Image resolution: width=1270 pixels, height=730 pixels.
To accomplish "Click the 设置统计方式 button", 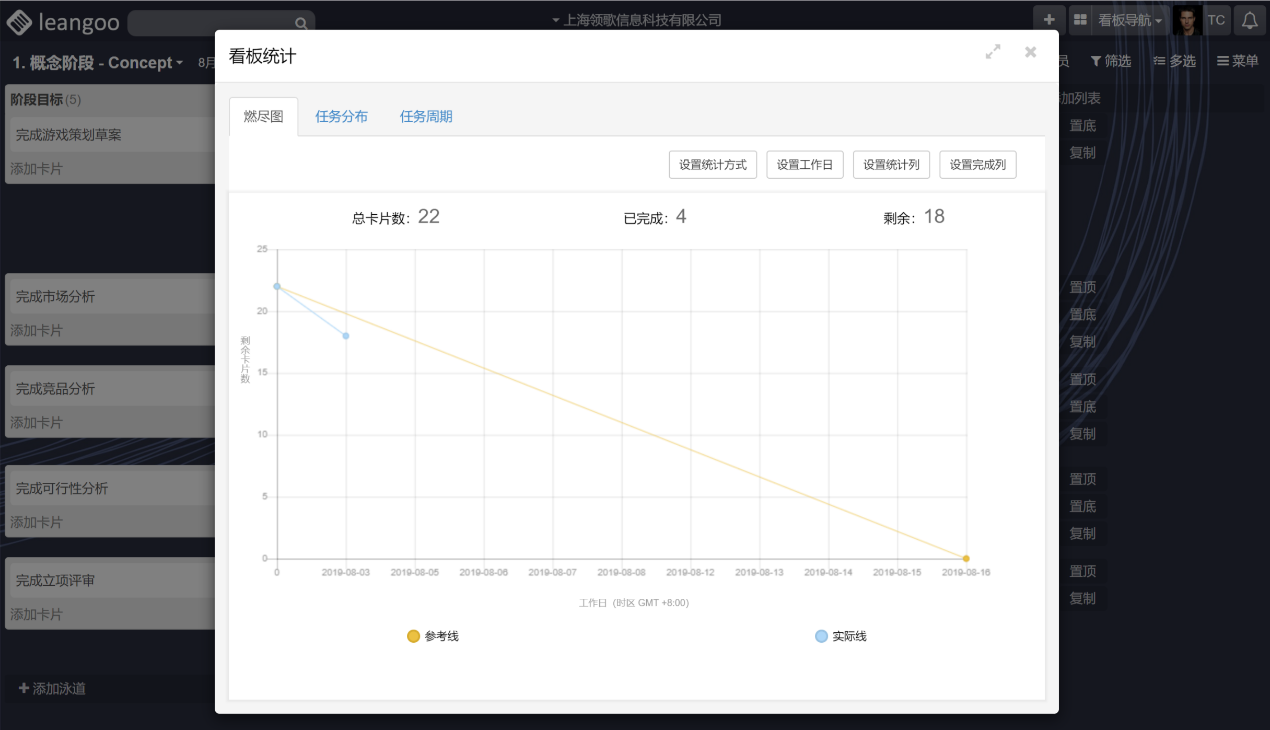I will [x=712, y=165].
